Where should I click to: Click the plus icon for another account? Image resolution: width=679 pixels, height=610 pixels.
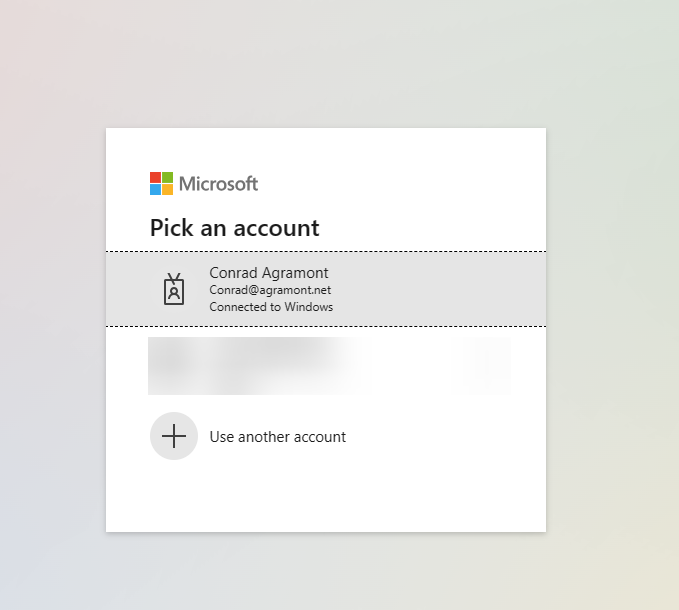(174, 436)
